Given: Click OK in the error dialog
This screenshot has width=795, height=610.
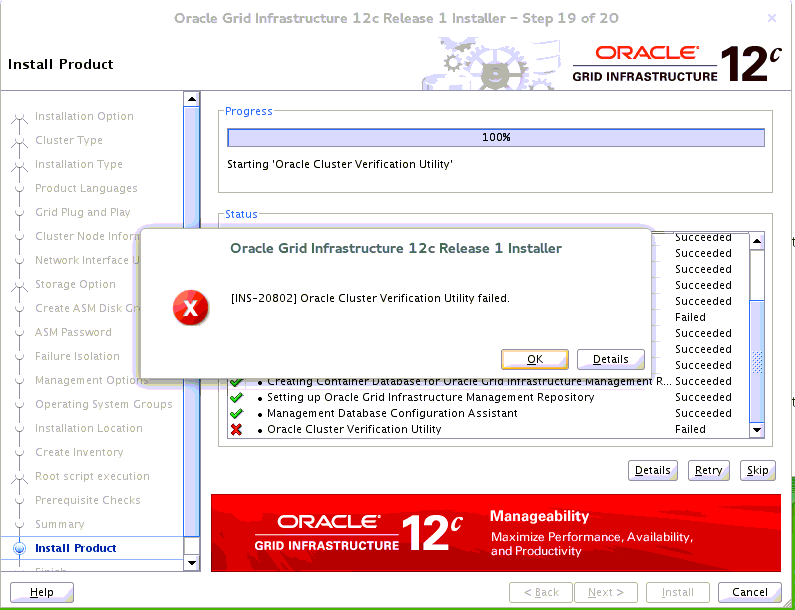Looking at the screenshot, I should click(x=534, y=360).
